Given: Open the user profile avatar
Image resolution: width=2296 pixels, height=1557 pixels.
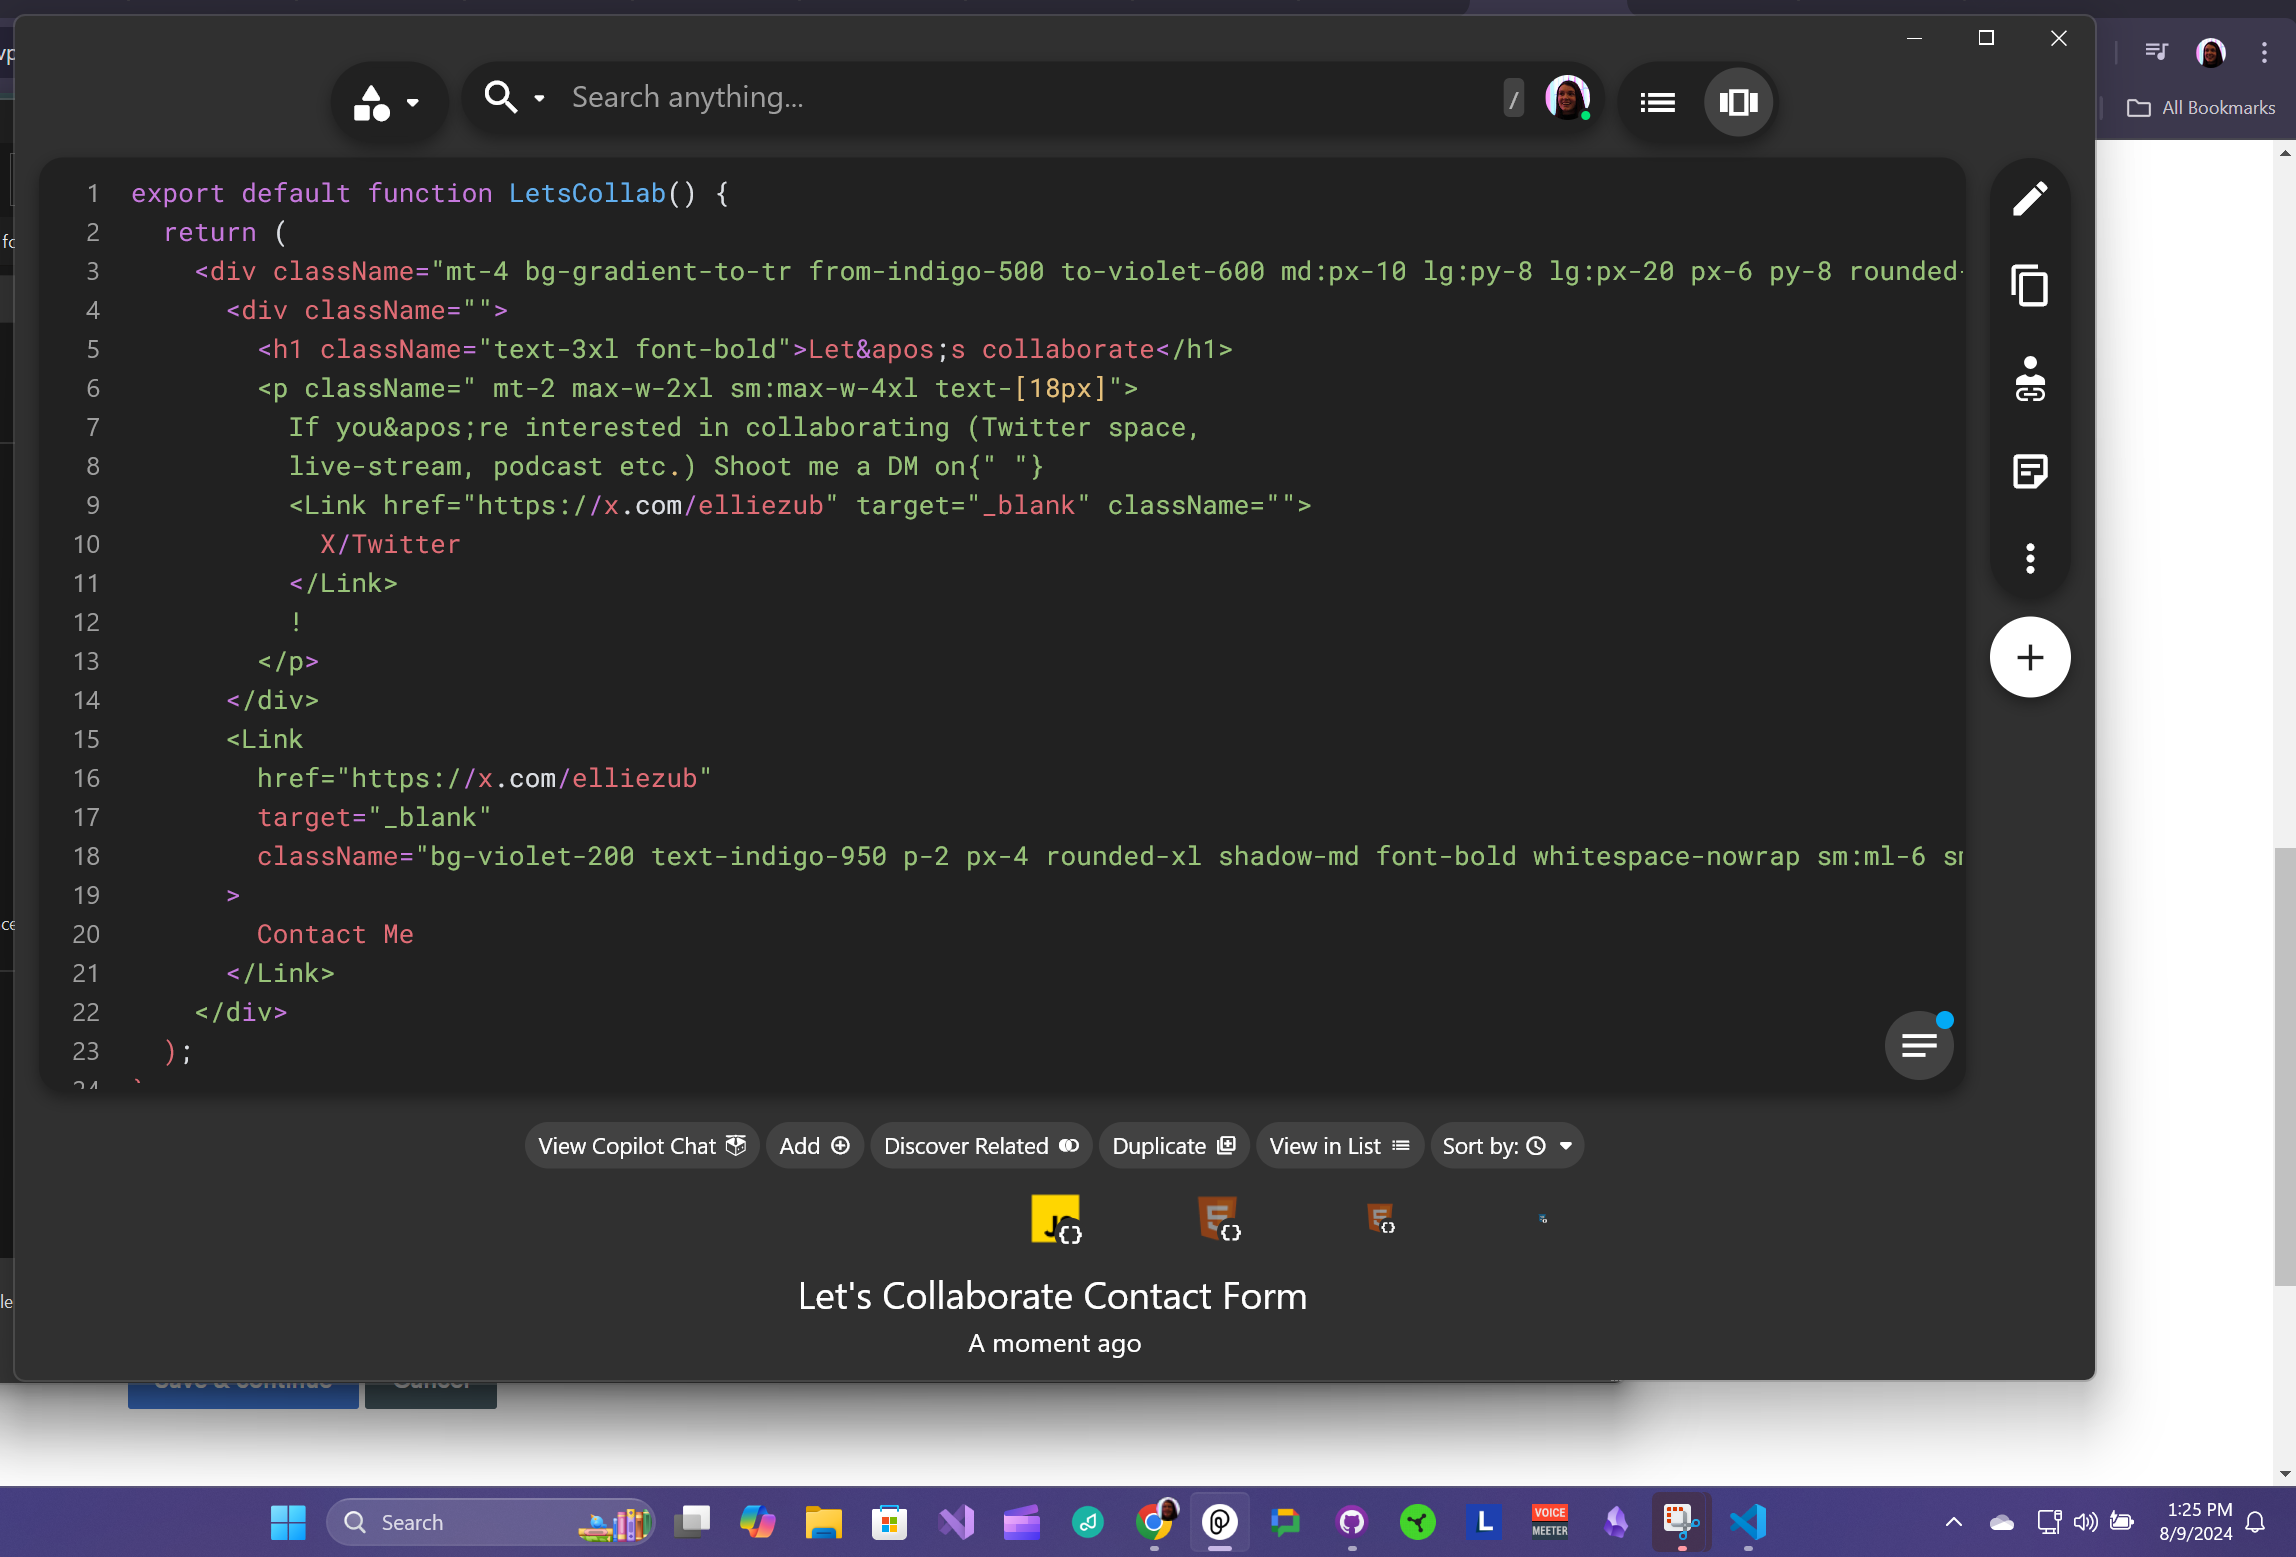Looking at the screenshot, I should click(x=1566, y=98).
